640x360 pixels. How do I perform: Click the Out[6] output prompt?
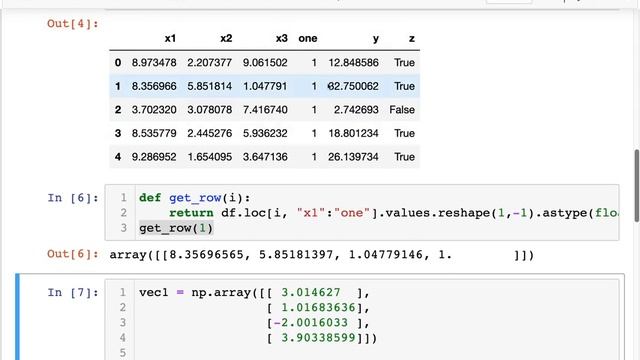point(73,254)
